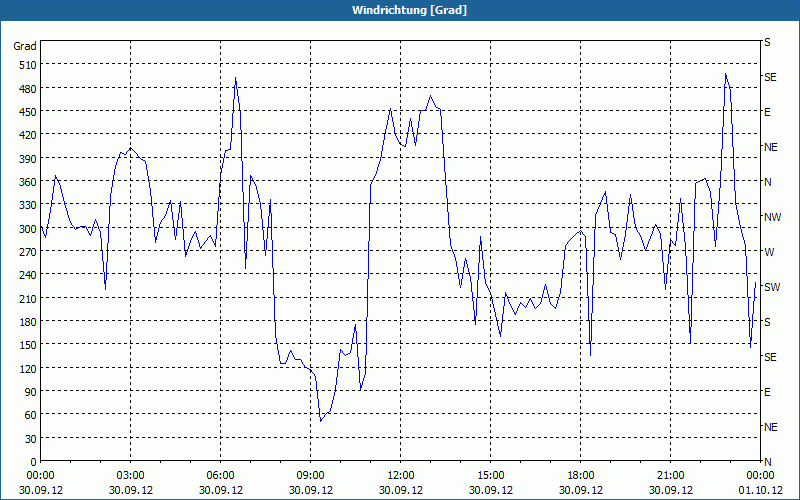Select the 180 degree axis value
The image size is (800, 500).
[28, 322]
